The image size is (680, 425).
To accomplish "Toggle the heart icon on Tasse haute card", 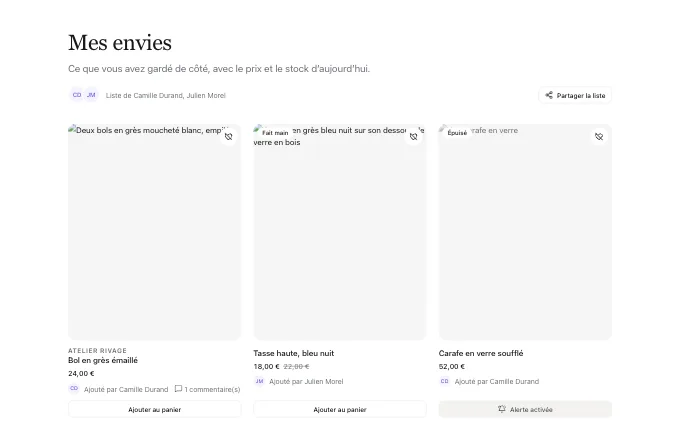I will [413, 137].
